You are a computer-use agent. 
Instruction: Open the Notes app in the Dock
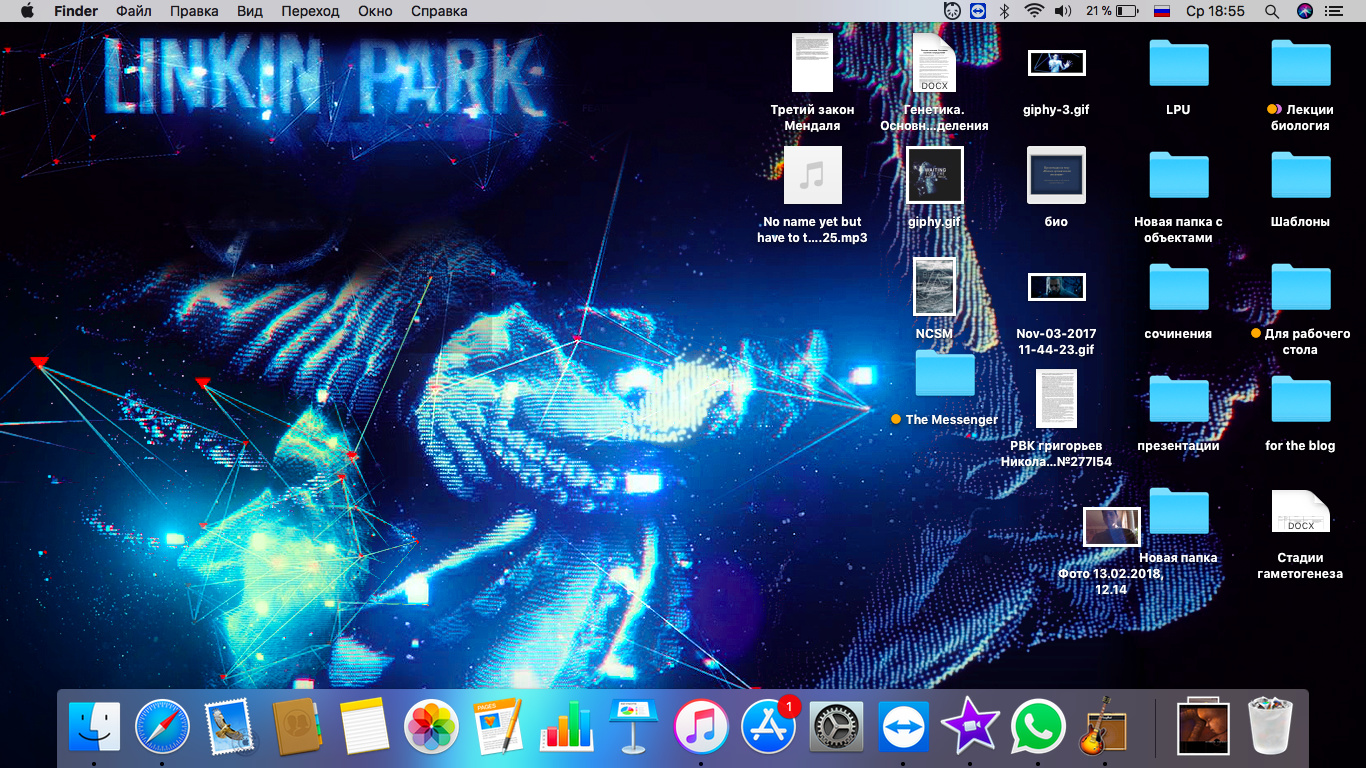pos(363,726)
